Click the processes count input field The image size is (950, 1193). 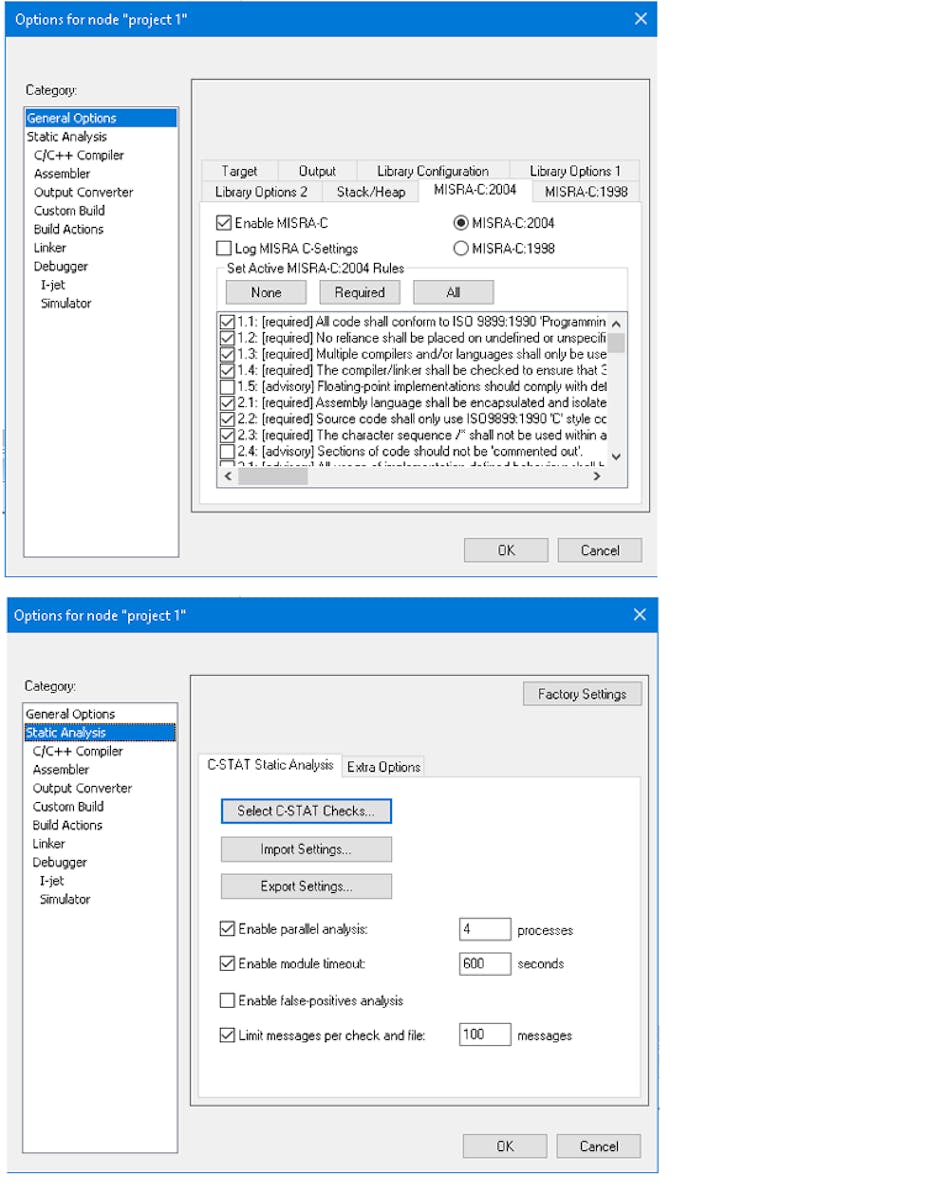pyautogui.click(x=484, y=928)
